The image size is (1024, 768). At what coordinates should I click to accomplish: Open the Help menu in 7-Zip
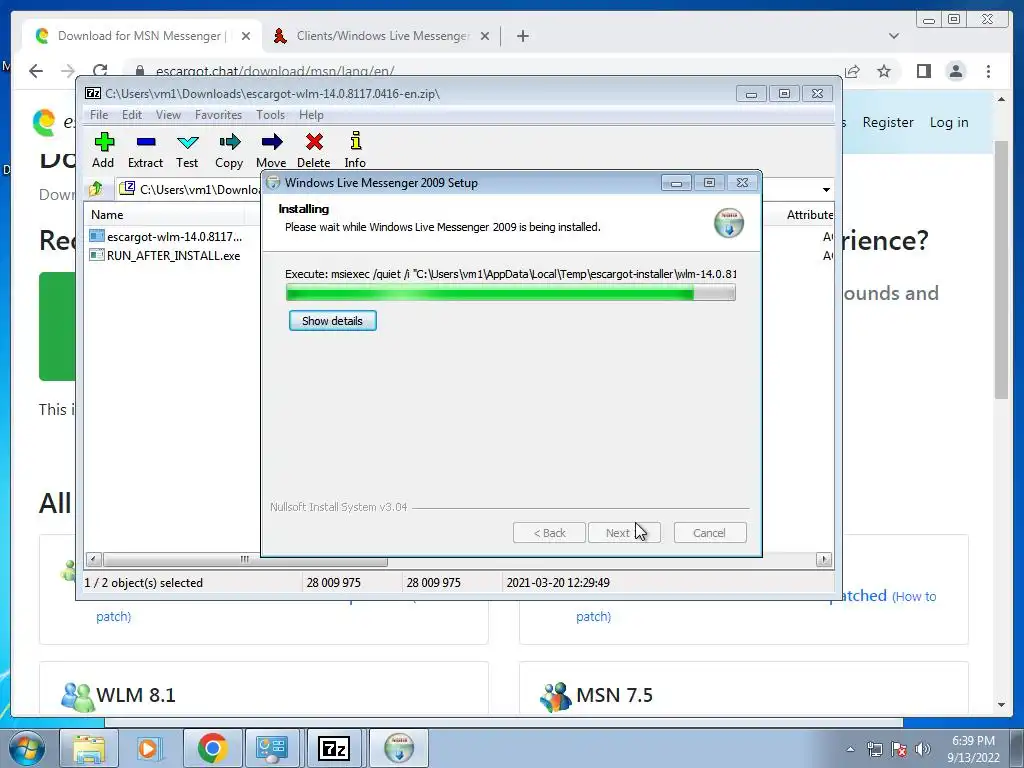[311, 115]
